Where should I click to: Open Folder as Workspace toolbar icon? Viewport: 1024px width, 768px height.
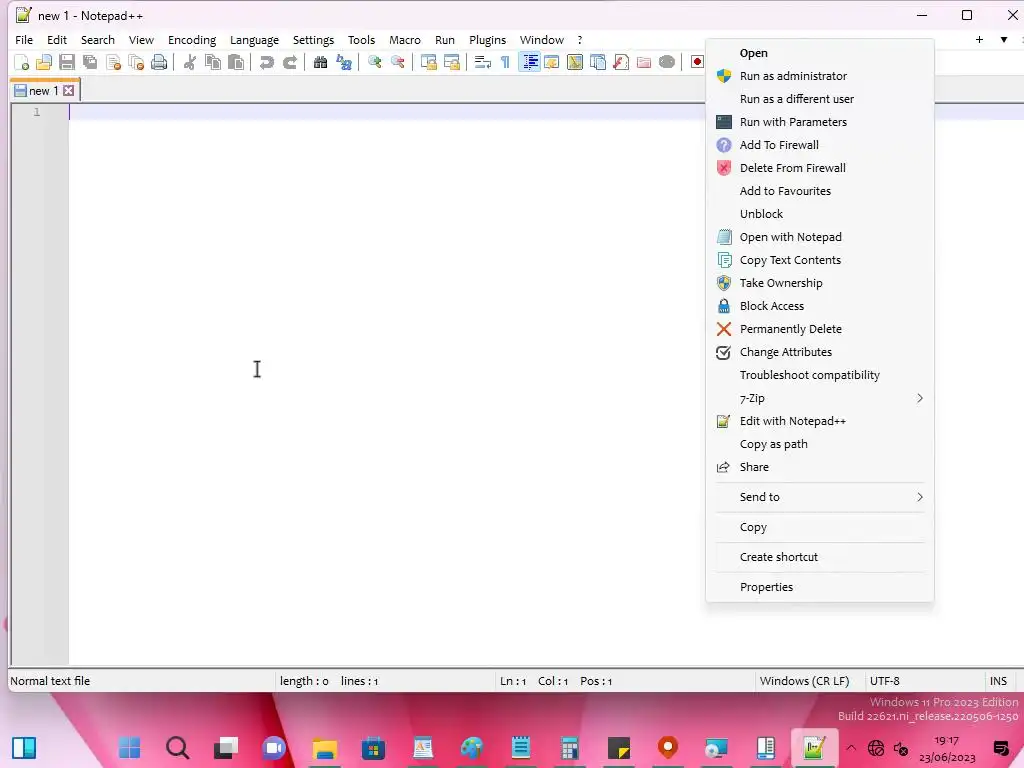coord(644,63)
